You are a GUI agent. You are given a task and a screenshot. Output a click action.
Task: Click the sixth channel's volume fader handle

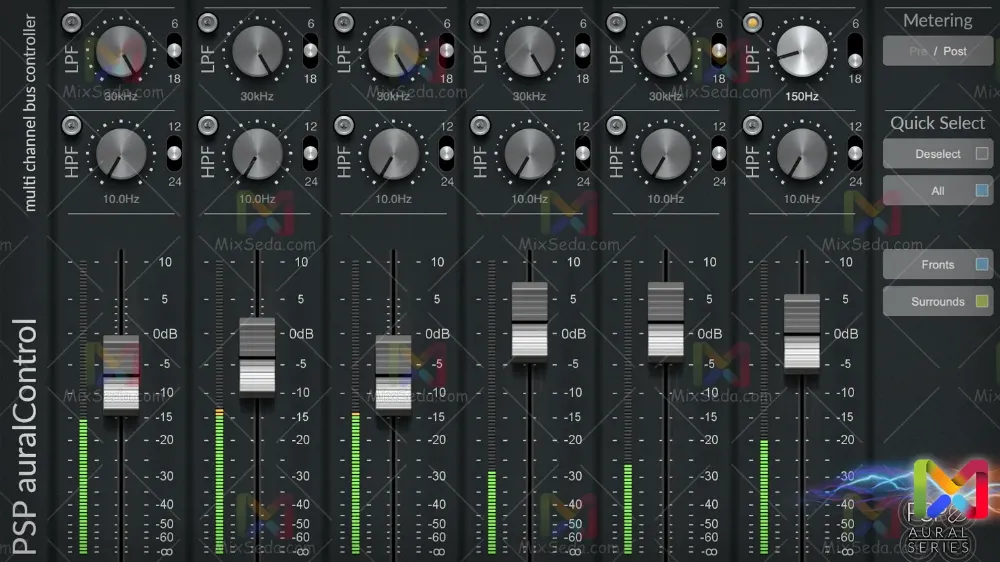(801, 333)
